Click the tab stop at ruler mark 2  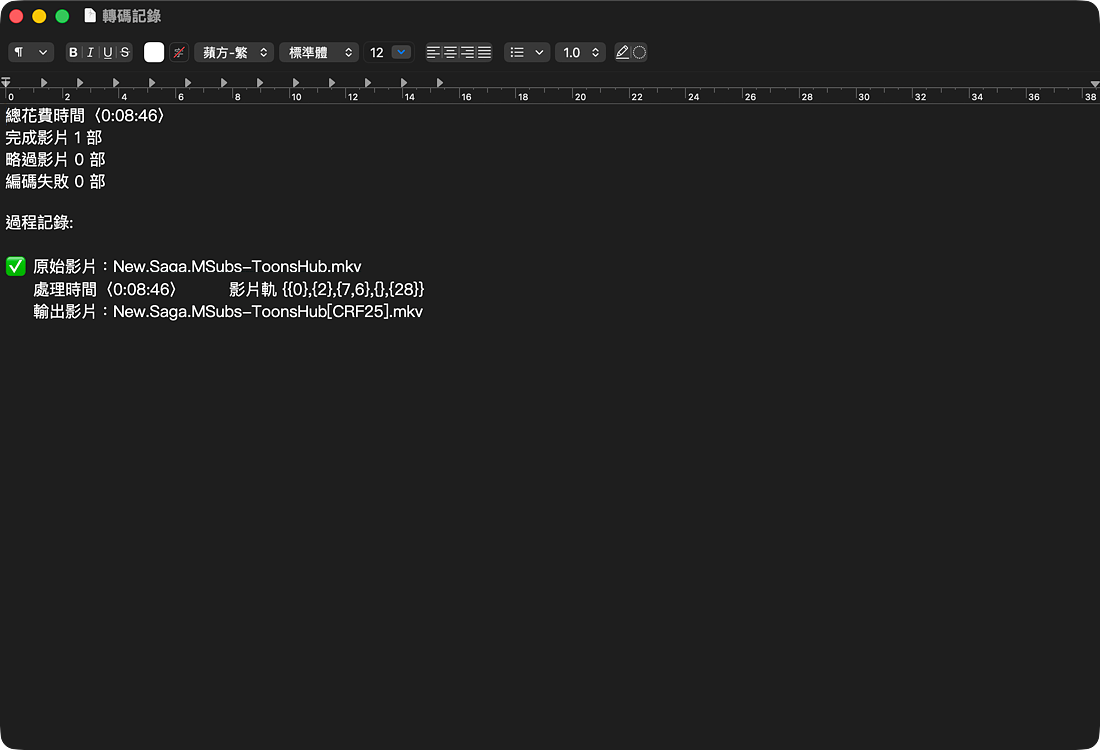pos(80,82)
